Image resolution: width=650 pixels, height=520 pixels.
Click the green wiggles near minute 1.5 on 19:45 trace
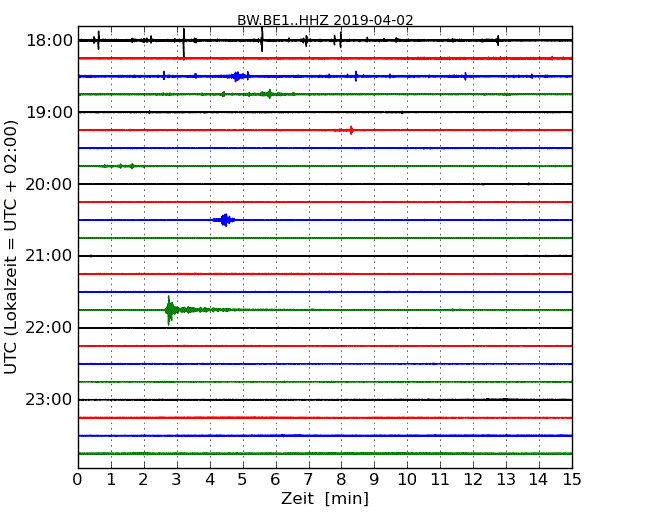[x=123, y=166]
